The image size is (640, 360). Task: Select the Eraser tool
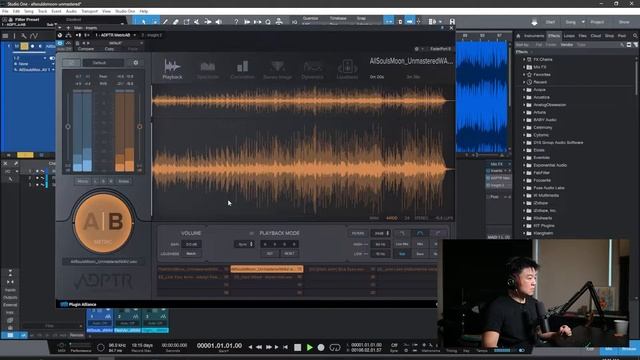coord(176,22)
